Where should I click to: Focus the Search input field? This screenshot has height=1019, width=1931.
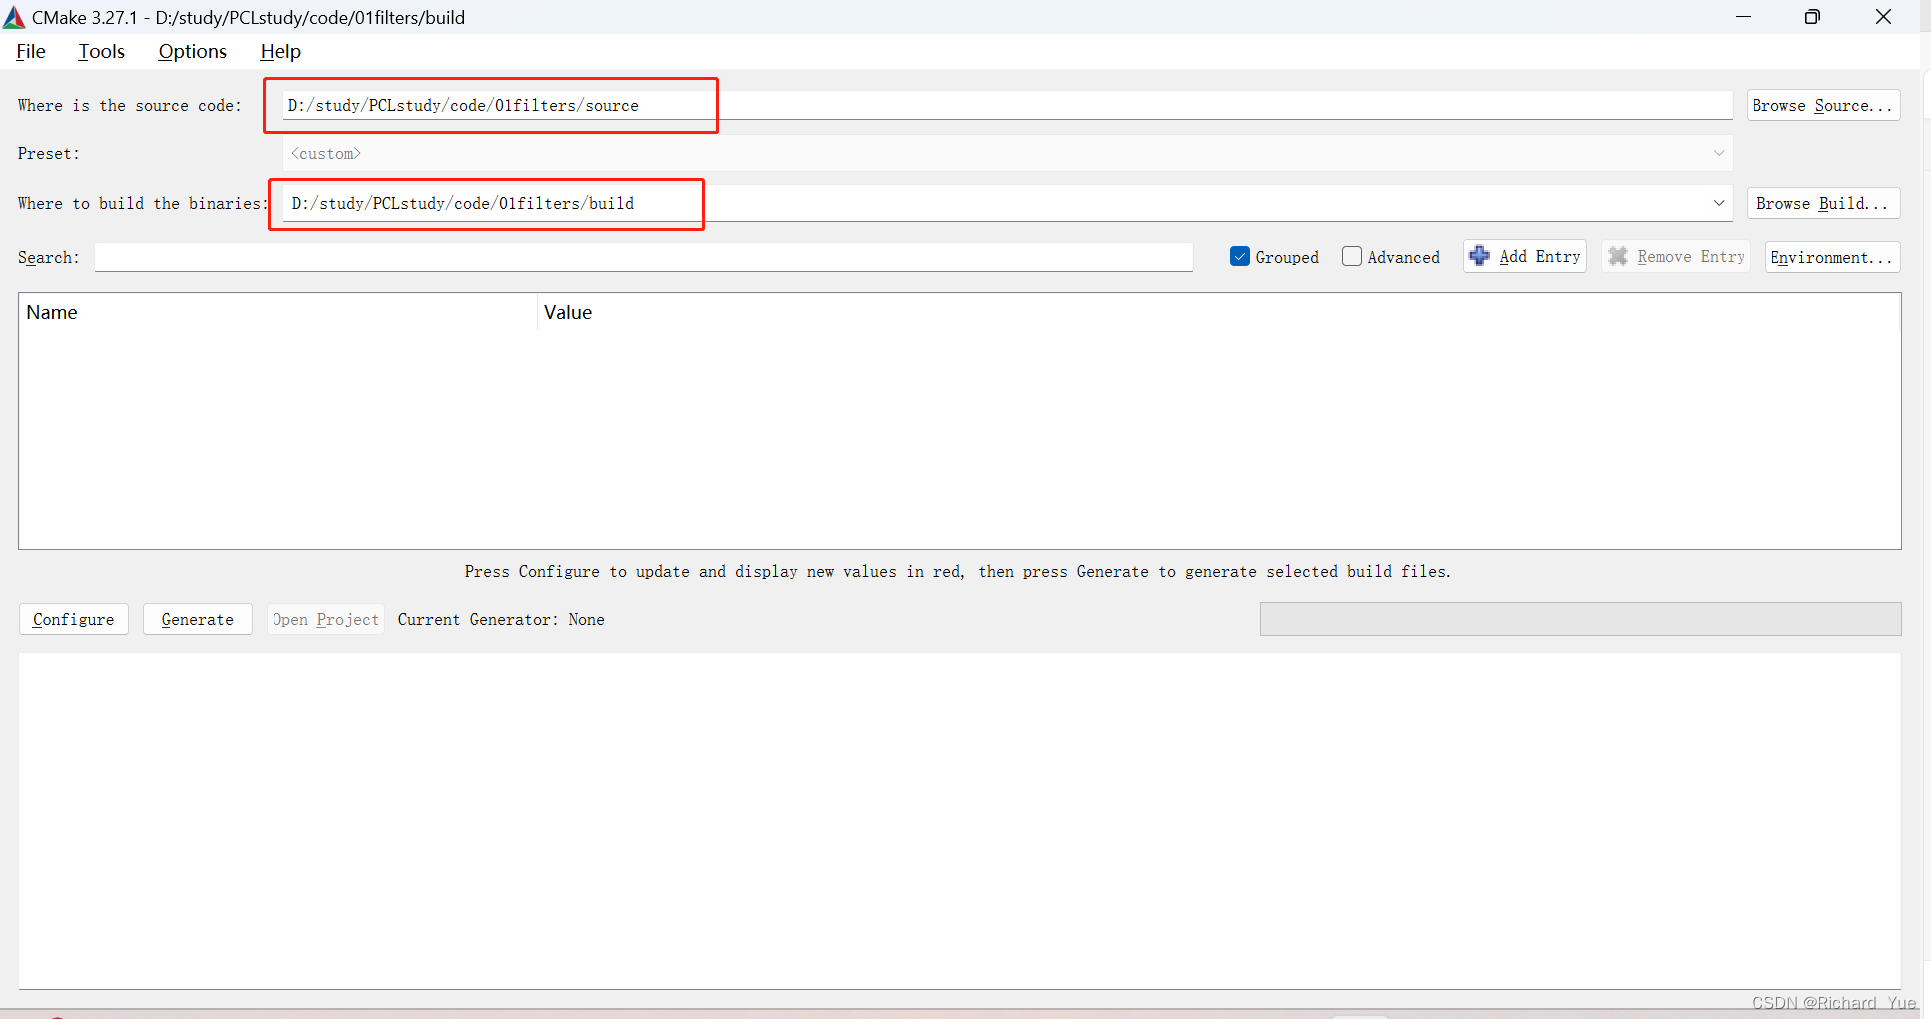point(644,257)
